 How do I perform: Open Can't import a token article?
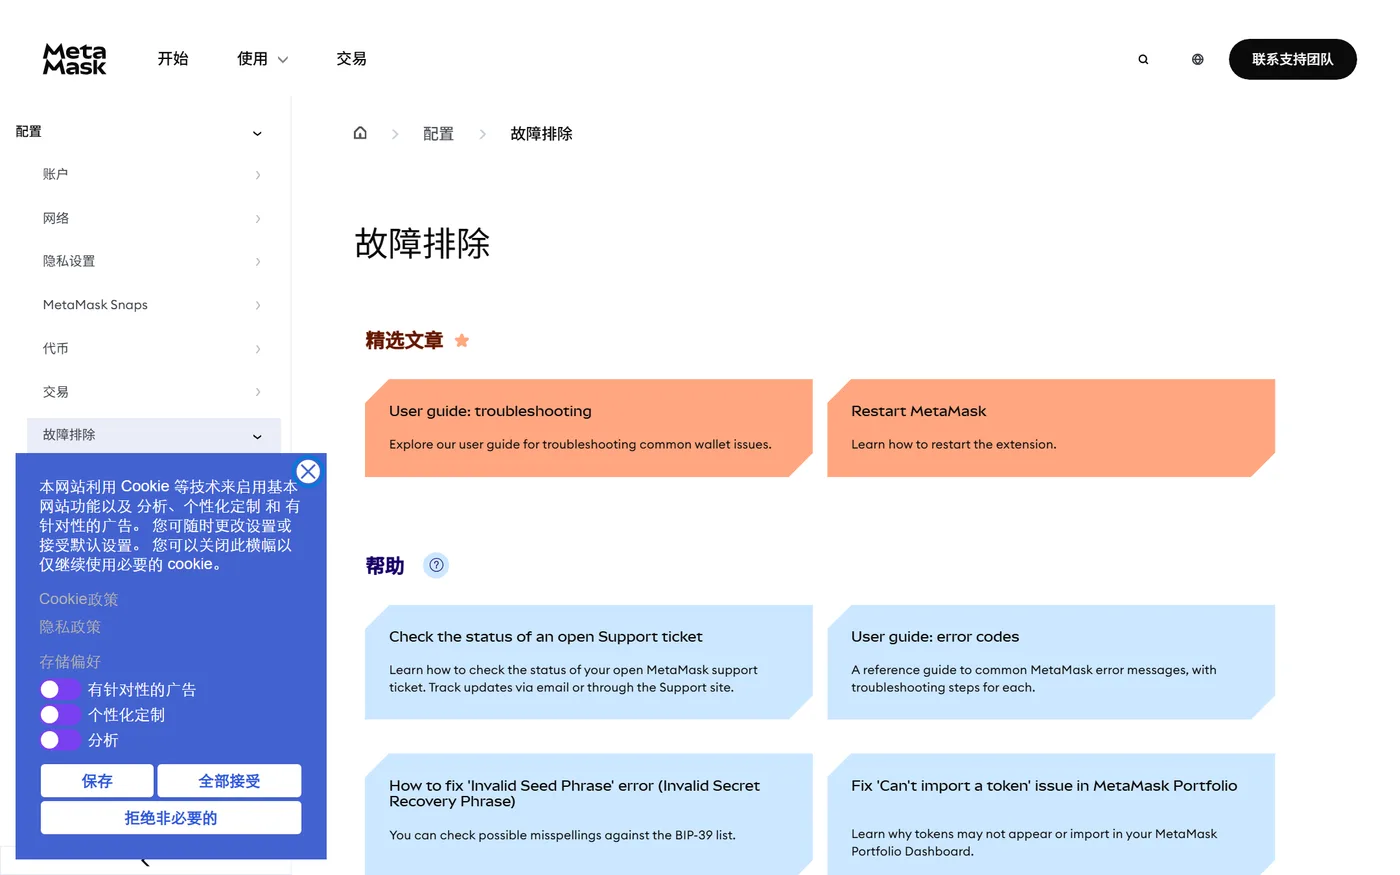(1051, 814)
